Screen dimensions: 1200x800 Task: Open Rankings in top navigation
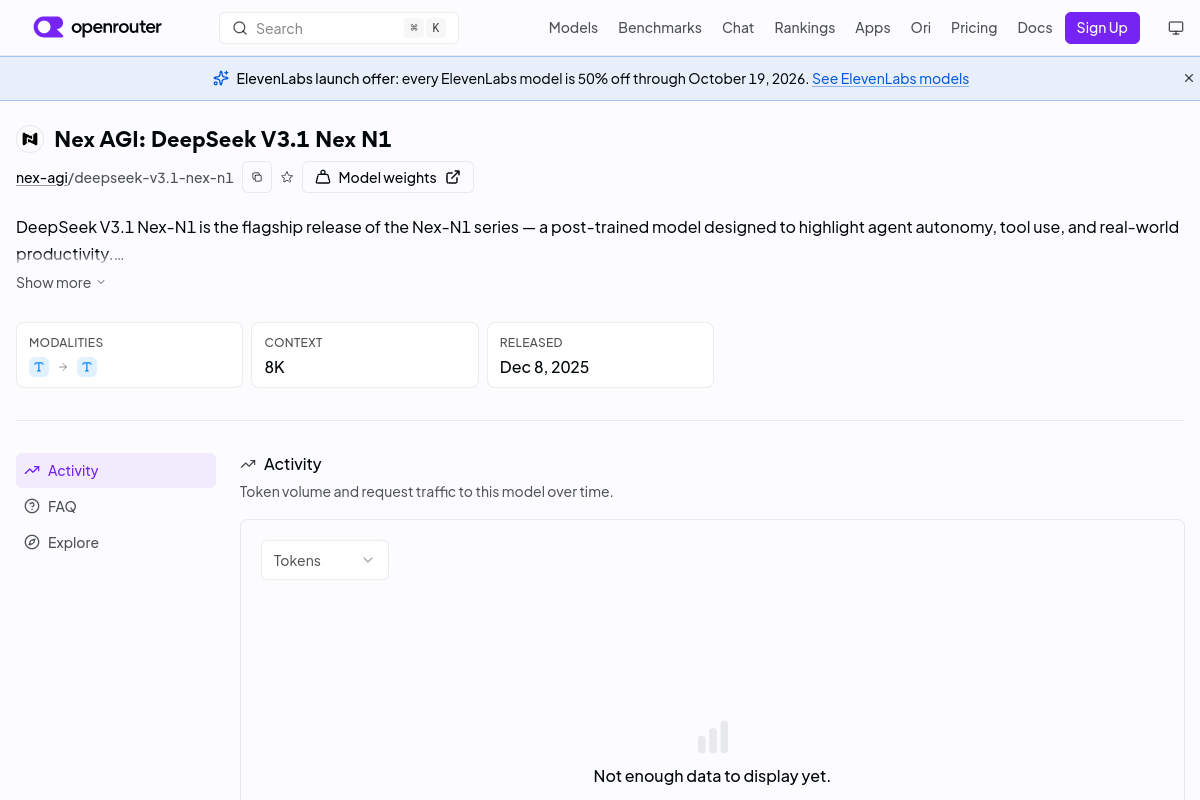(x=804, y=28)
